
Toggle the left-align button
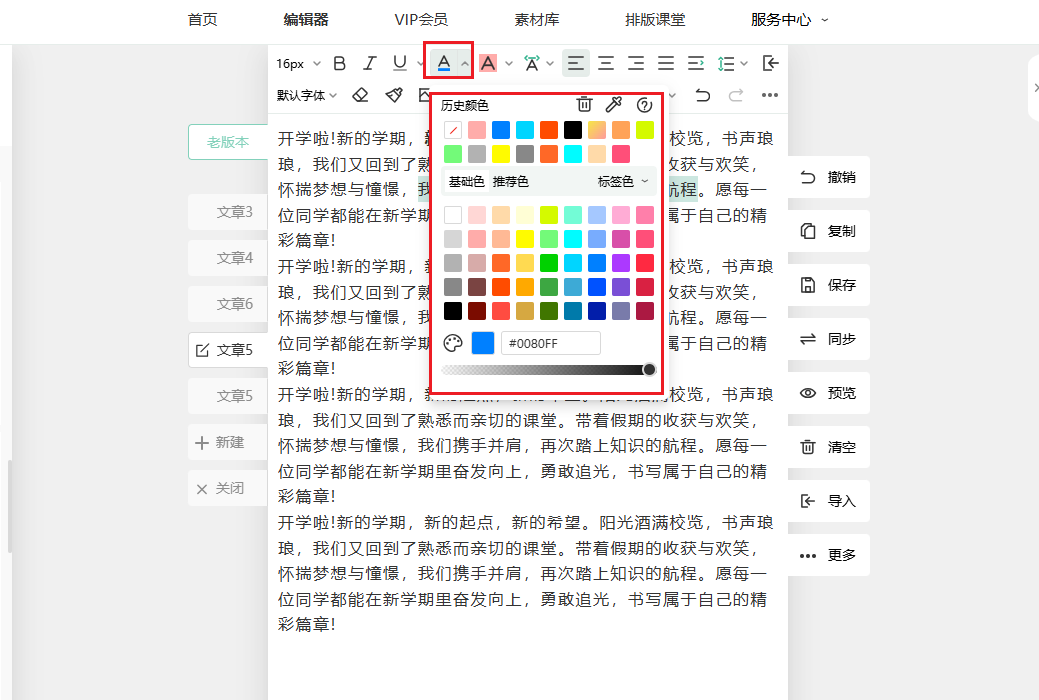pyautogui.click(x=575, y=63)
